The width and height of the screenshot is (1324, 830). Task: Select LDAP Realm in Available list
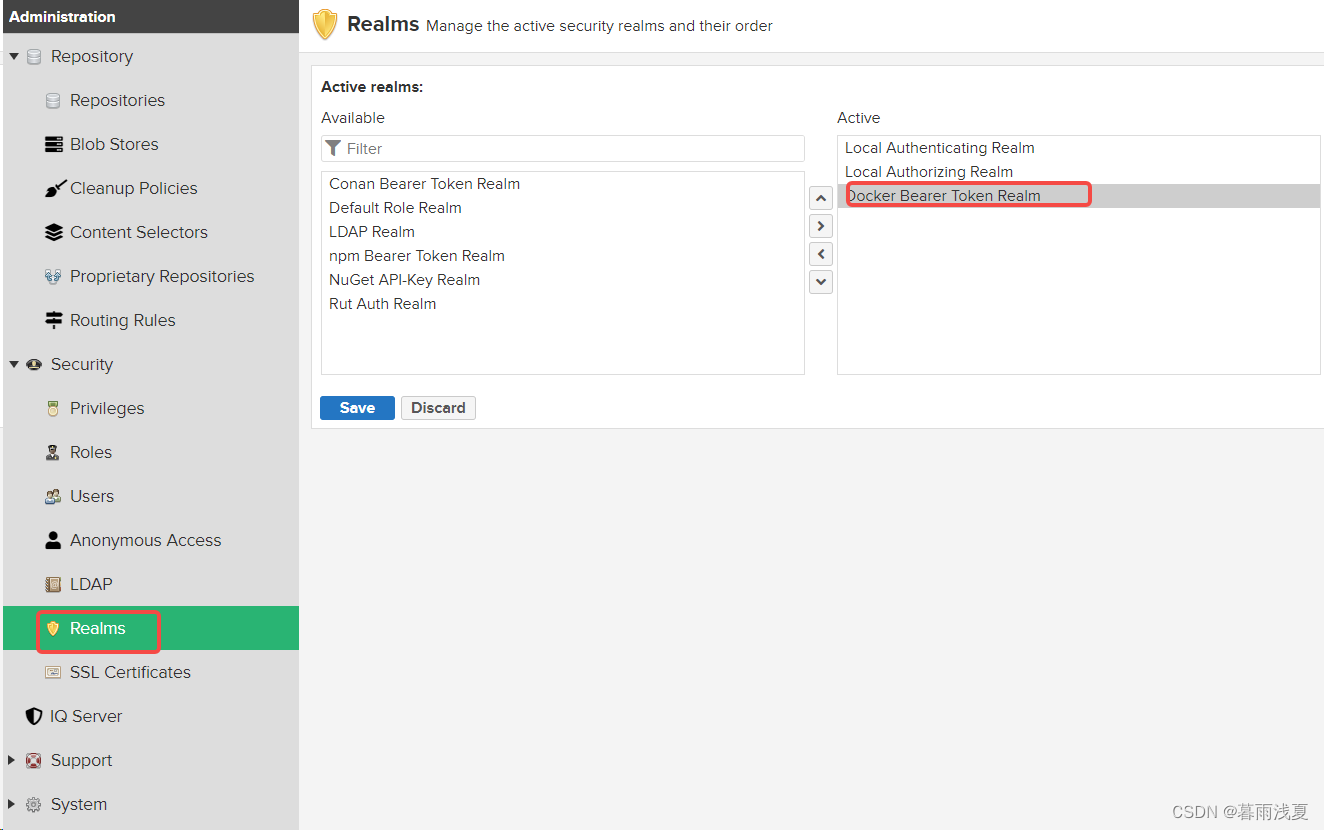[372, 232]
